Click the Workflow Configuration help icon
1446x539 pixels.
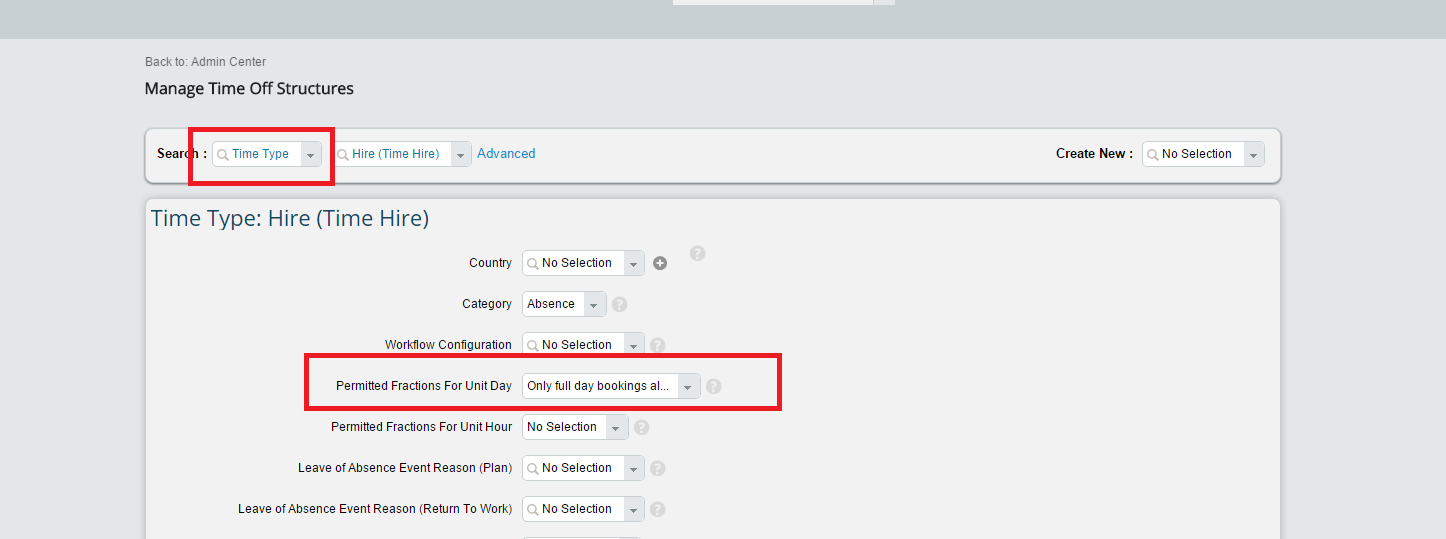[x=658, y=345]
